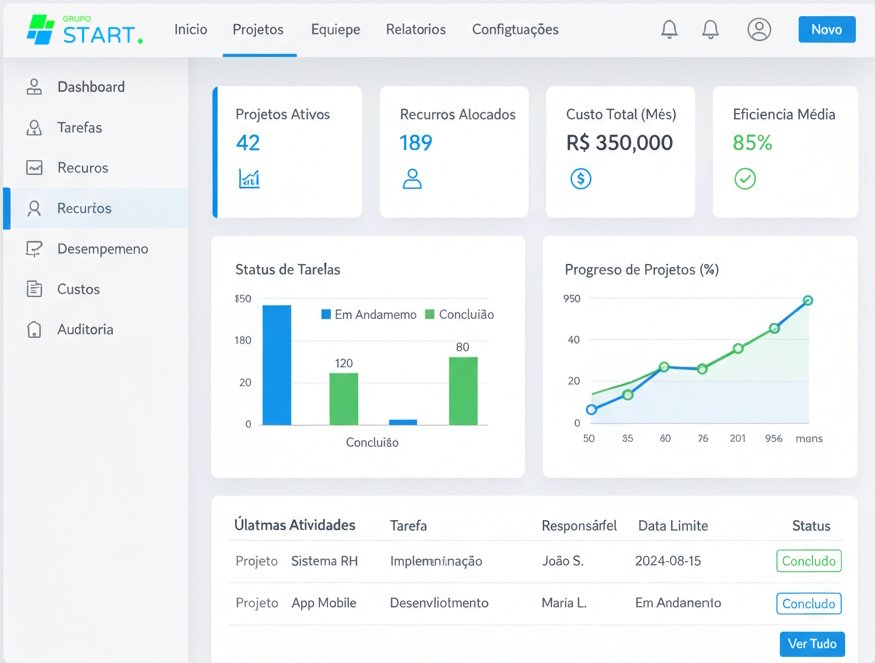Screen dimensions: 875x663
Task: Click the Concludo status badge for Sistema RH
Action: click(x=808, y=561)
